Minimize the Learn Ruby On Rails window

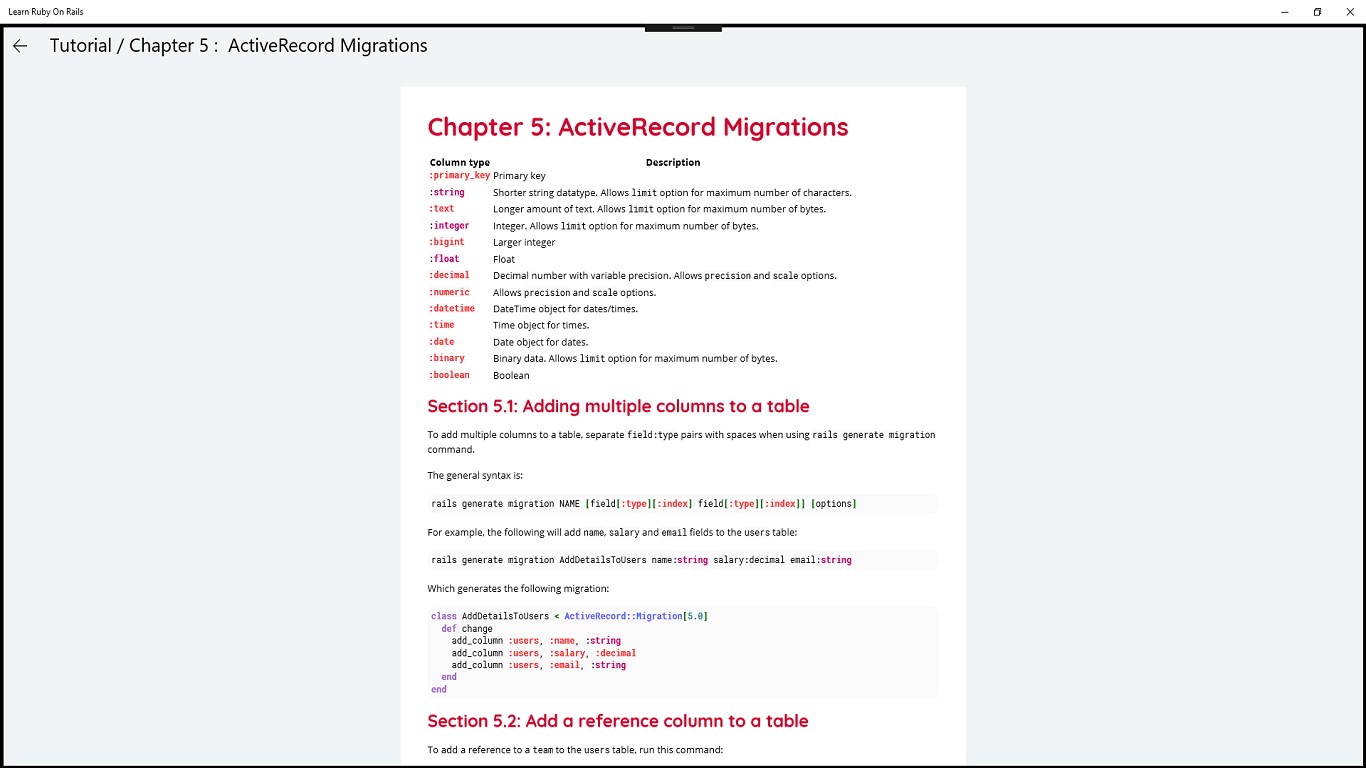1285,11
